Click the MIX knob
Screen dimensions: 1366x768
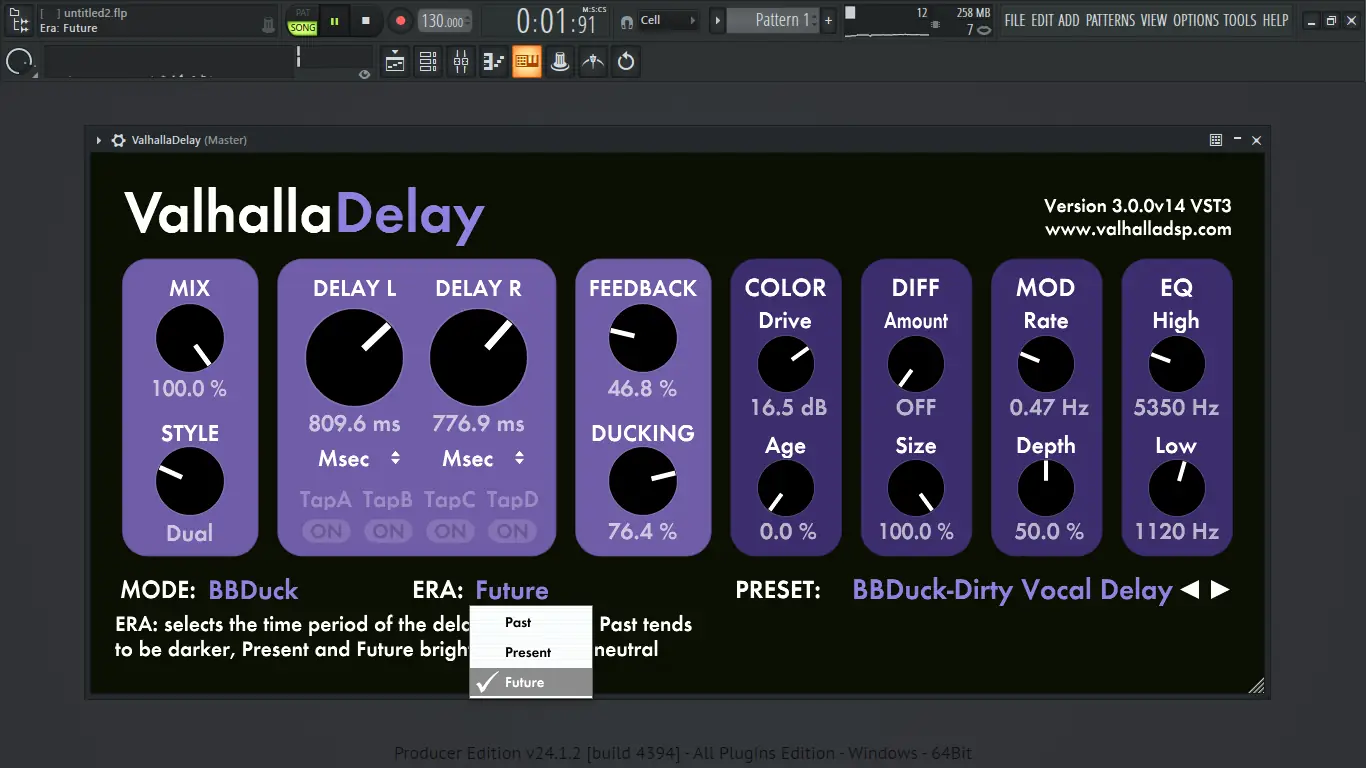coord(190,338)
